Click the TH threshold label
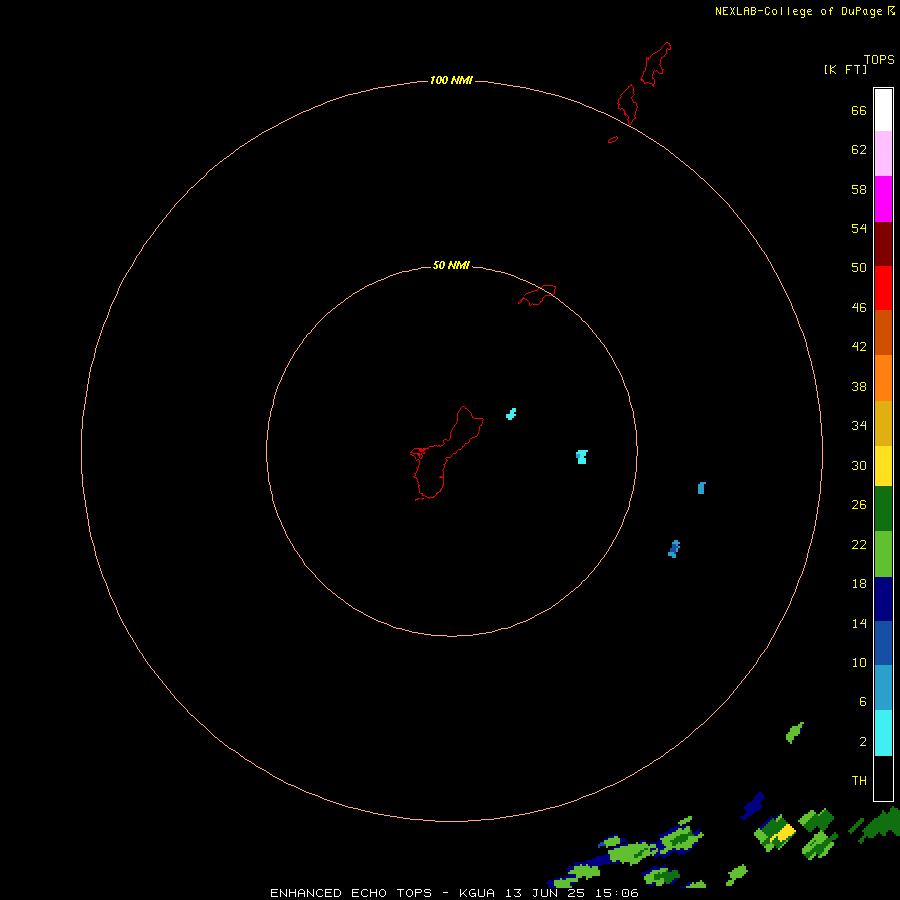The image size is (900, 900). [859, 781]
